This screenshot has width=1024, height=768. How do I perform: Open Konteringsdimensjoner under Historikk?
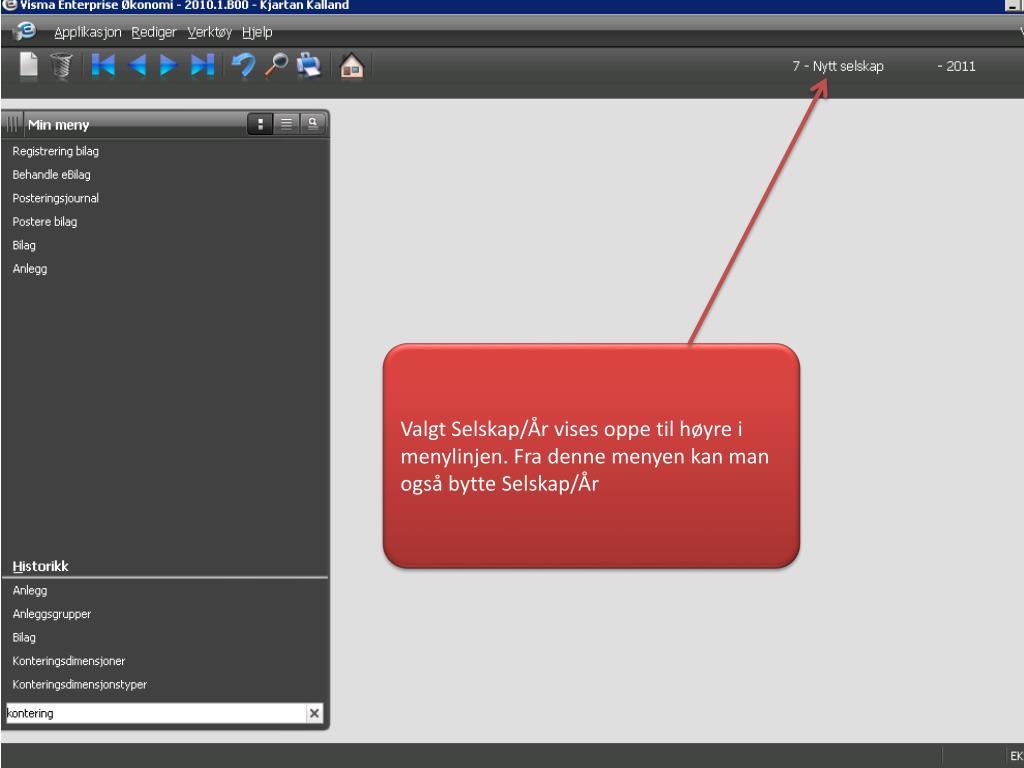coord(69,661)
